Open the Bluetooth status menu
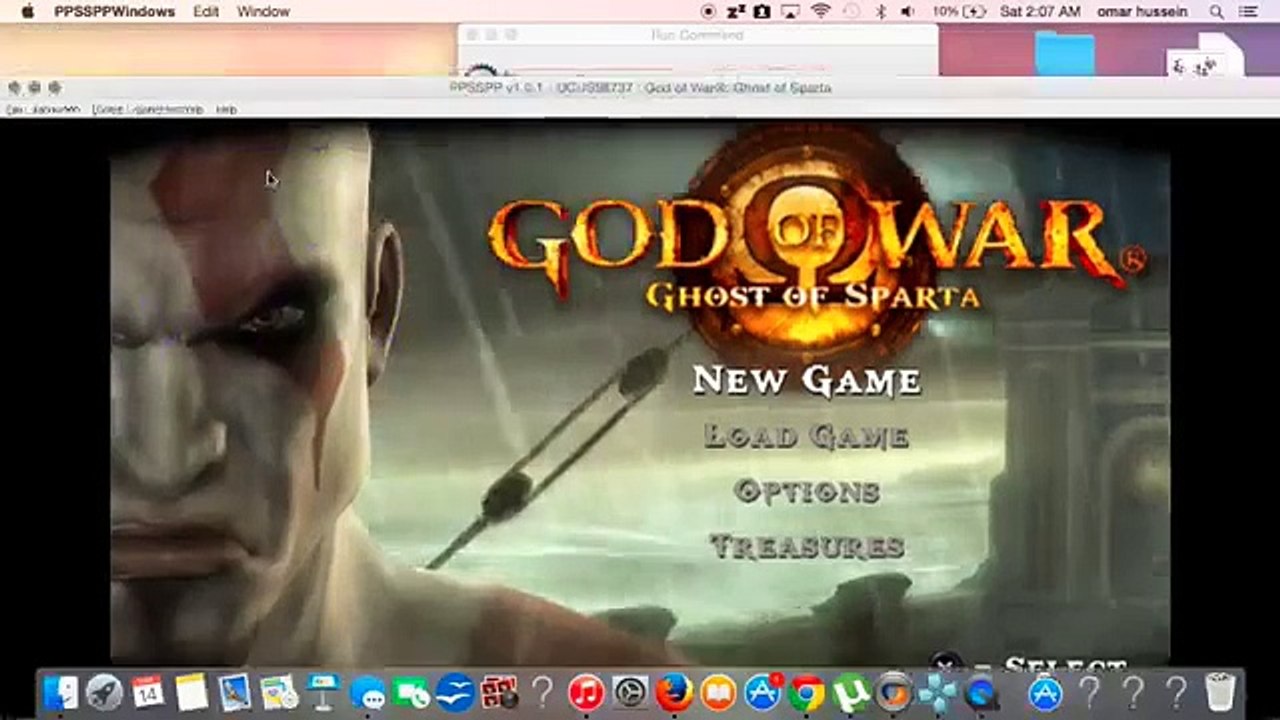 [x=881, y=12]
